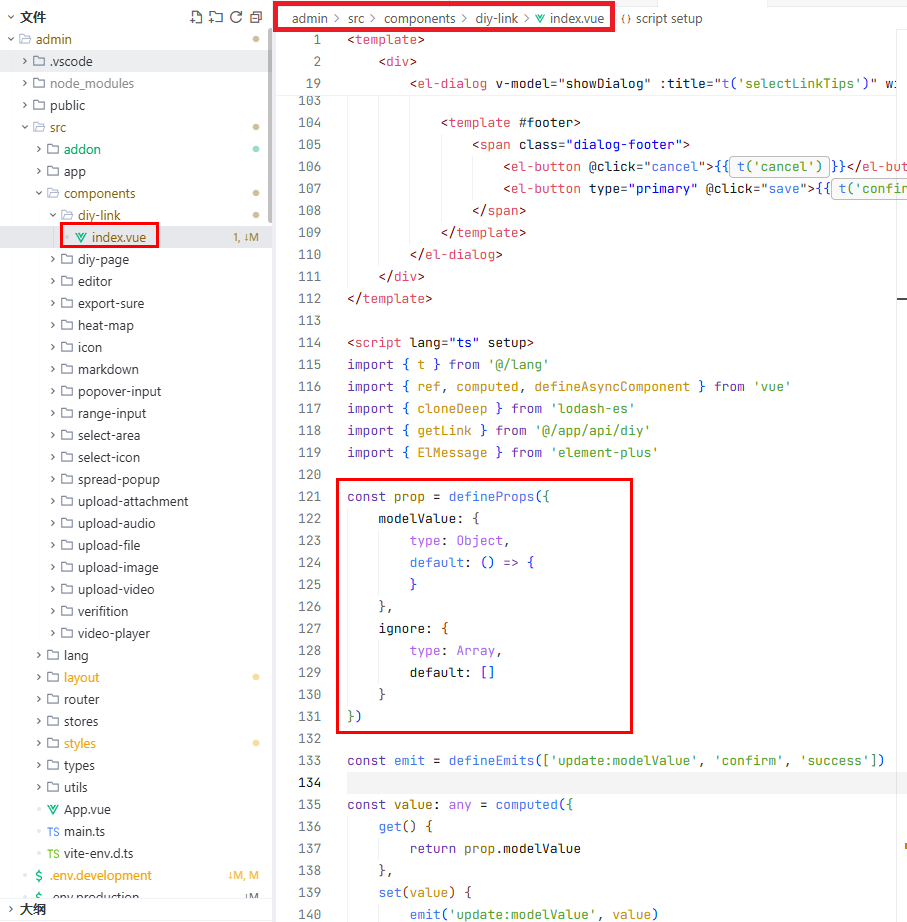Click the Vue icon in the breadcrumb index.vue
This screenshot has height=922, width=907.
tap(540, 19)
